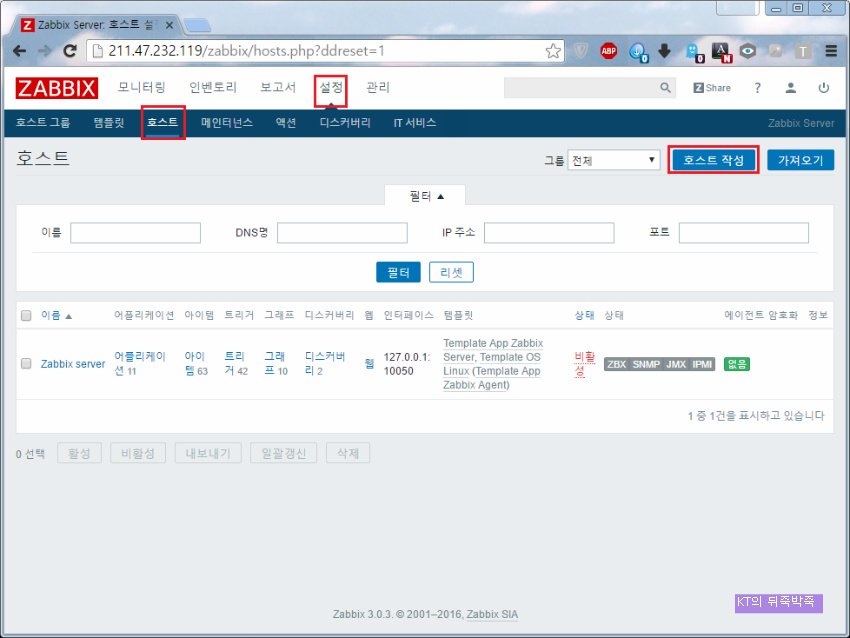Open the 보고서 menu

278,87
